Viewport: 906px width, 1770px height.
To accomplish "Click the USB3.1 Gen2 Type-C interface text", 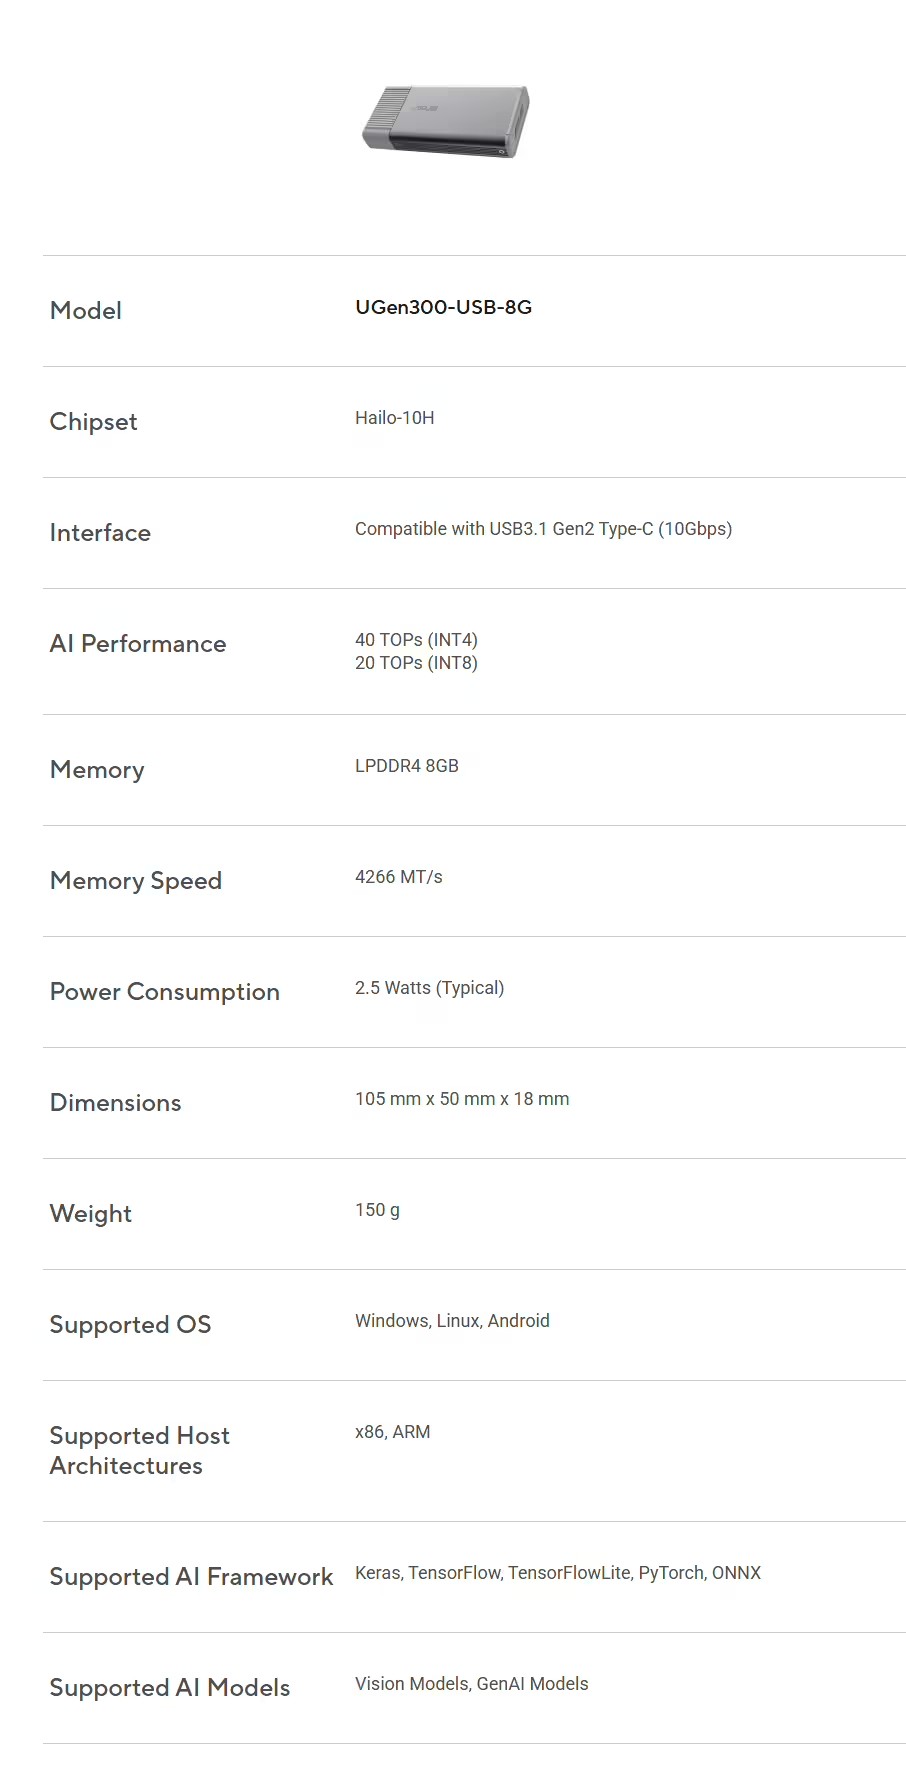I will click(543, 529).
